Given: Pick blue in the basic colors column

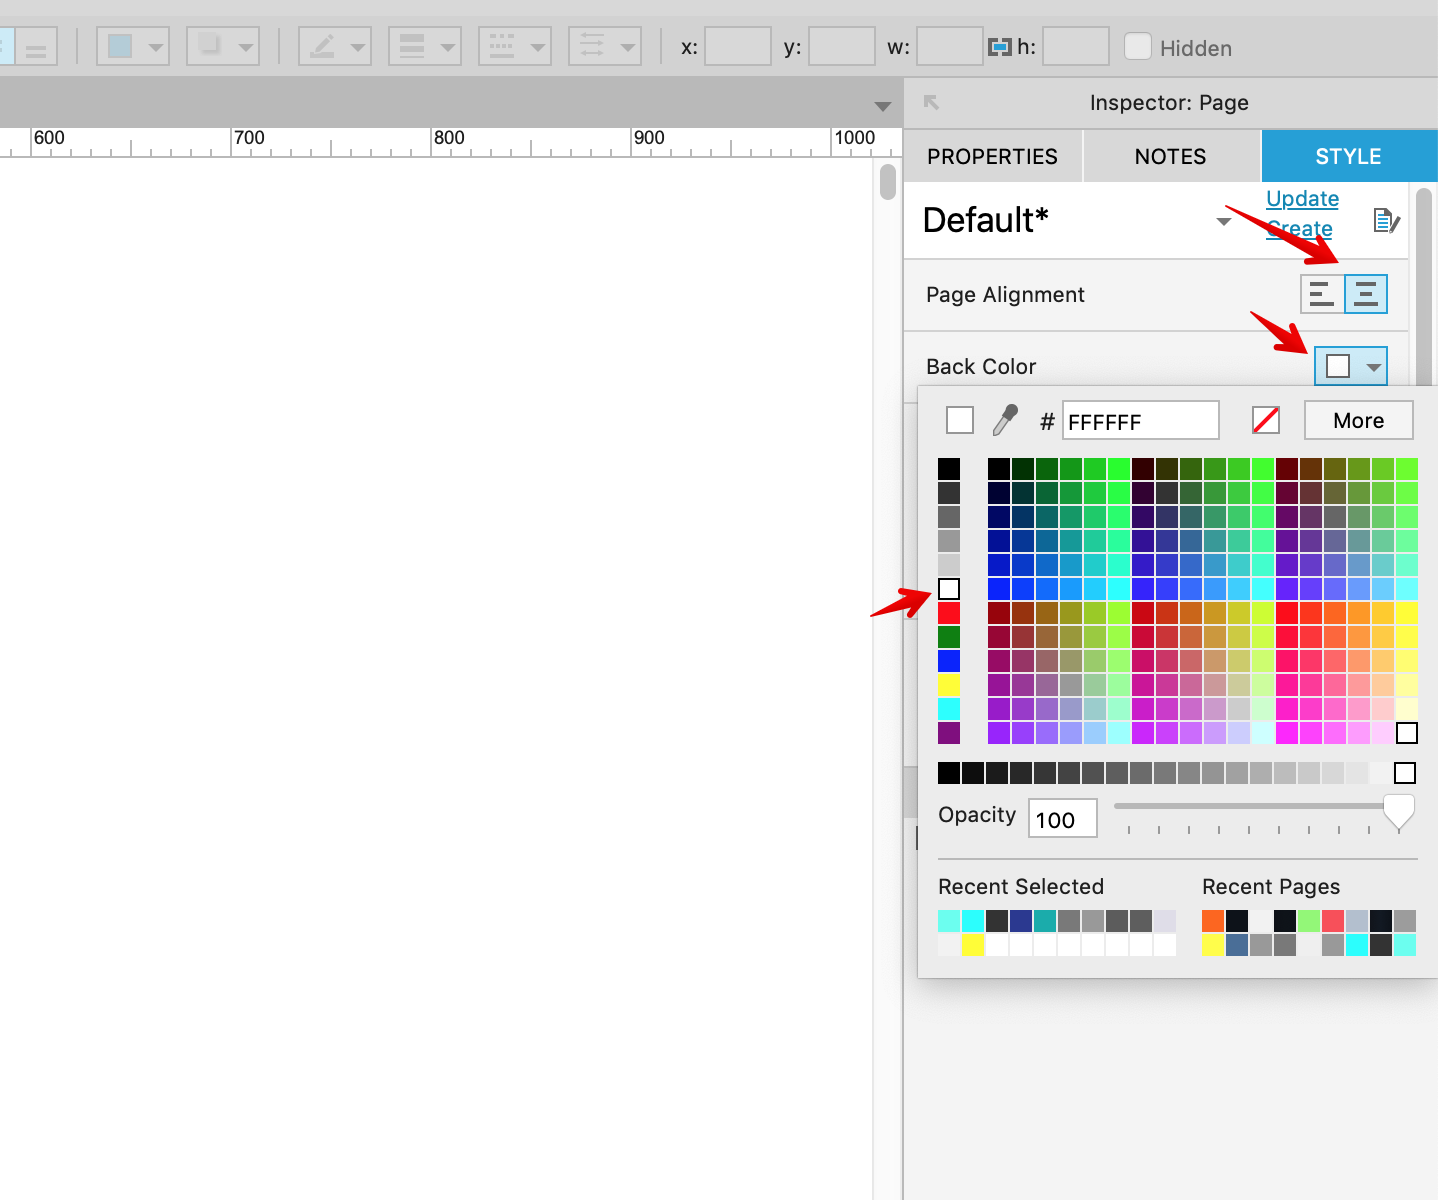Looking at the screenshot, I should 949,661.
